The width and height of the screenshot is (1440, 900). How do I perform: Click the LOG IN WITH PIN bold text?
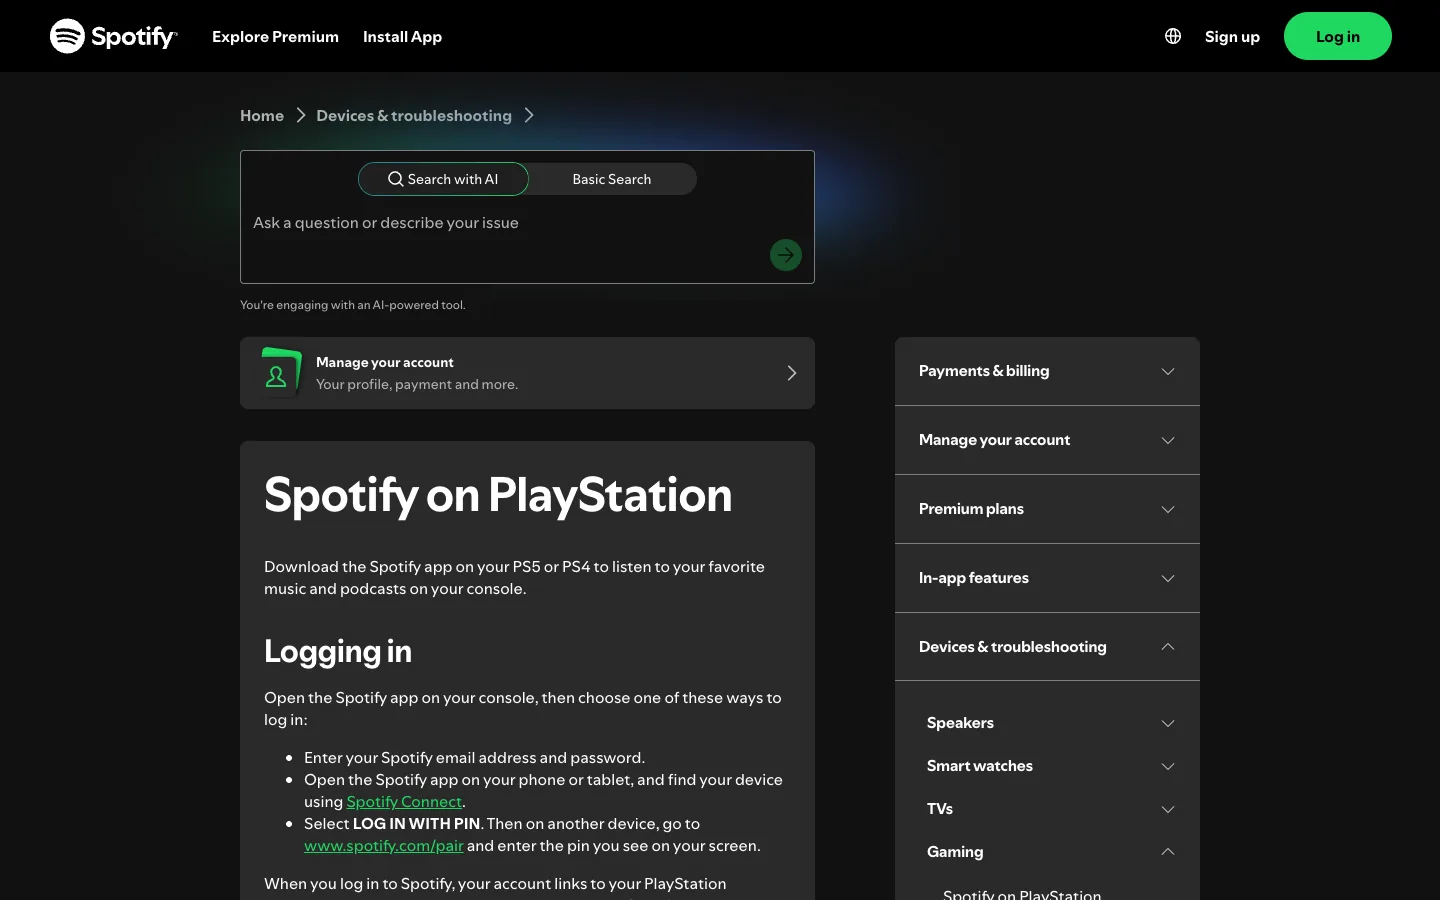coord(417,824)
